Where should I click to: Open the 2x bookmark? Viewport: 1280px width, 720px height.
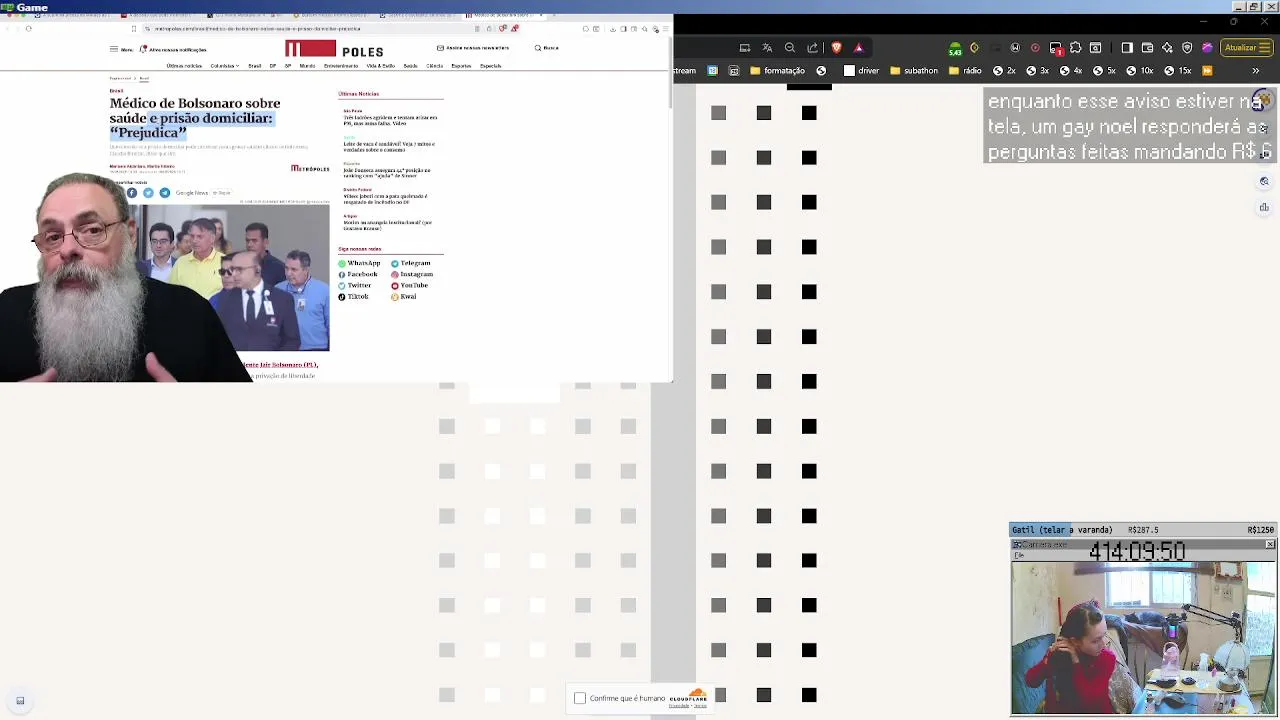point(1004,71)
